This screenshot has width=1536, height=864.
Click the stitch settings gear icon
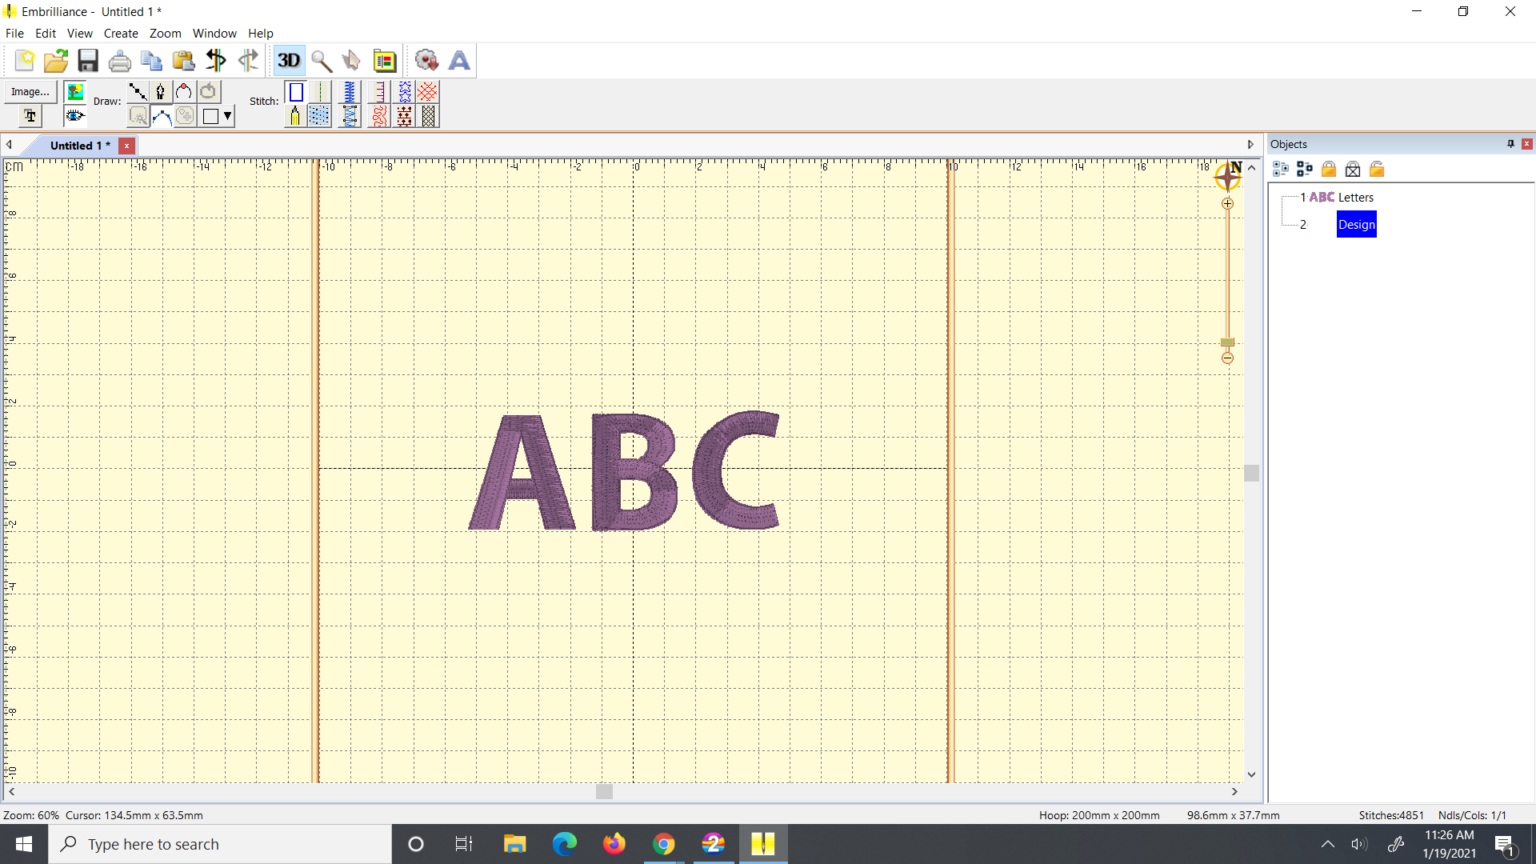coord(427,60)
